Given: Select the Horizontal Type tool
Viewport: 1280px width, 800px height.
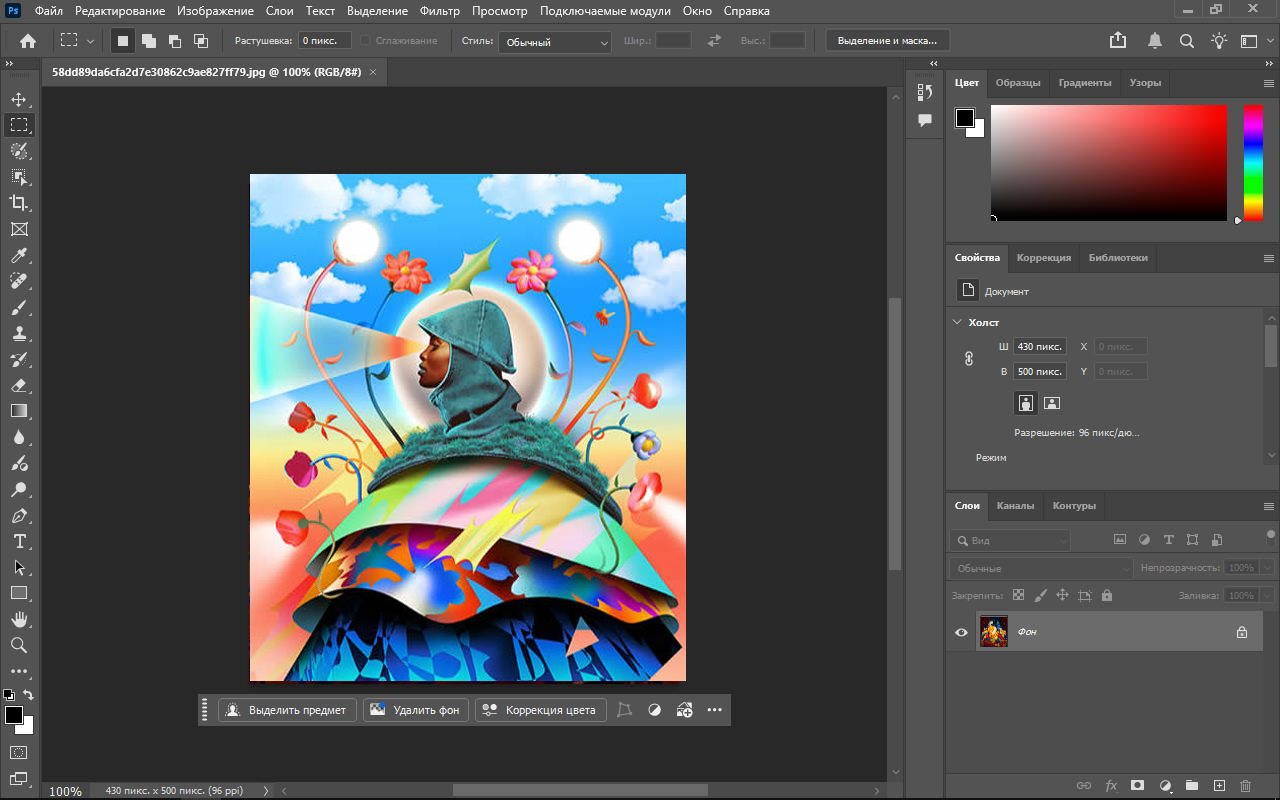Looking at the screenshot, I should (x=19, y=541).
